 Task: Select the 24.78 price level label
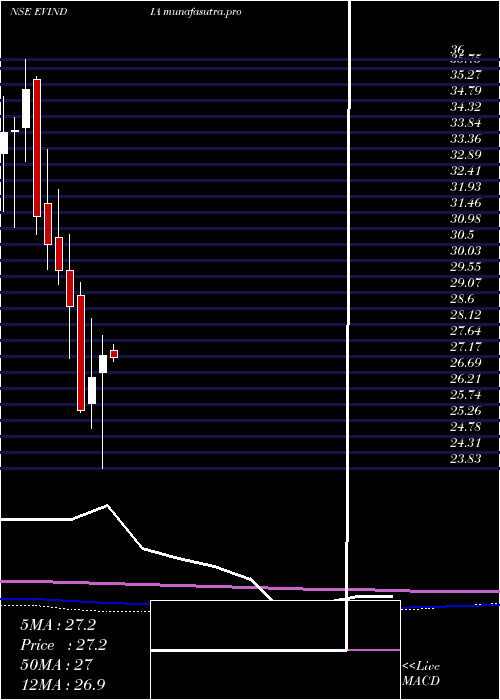(x=466, y=428)
